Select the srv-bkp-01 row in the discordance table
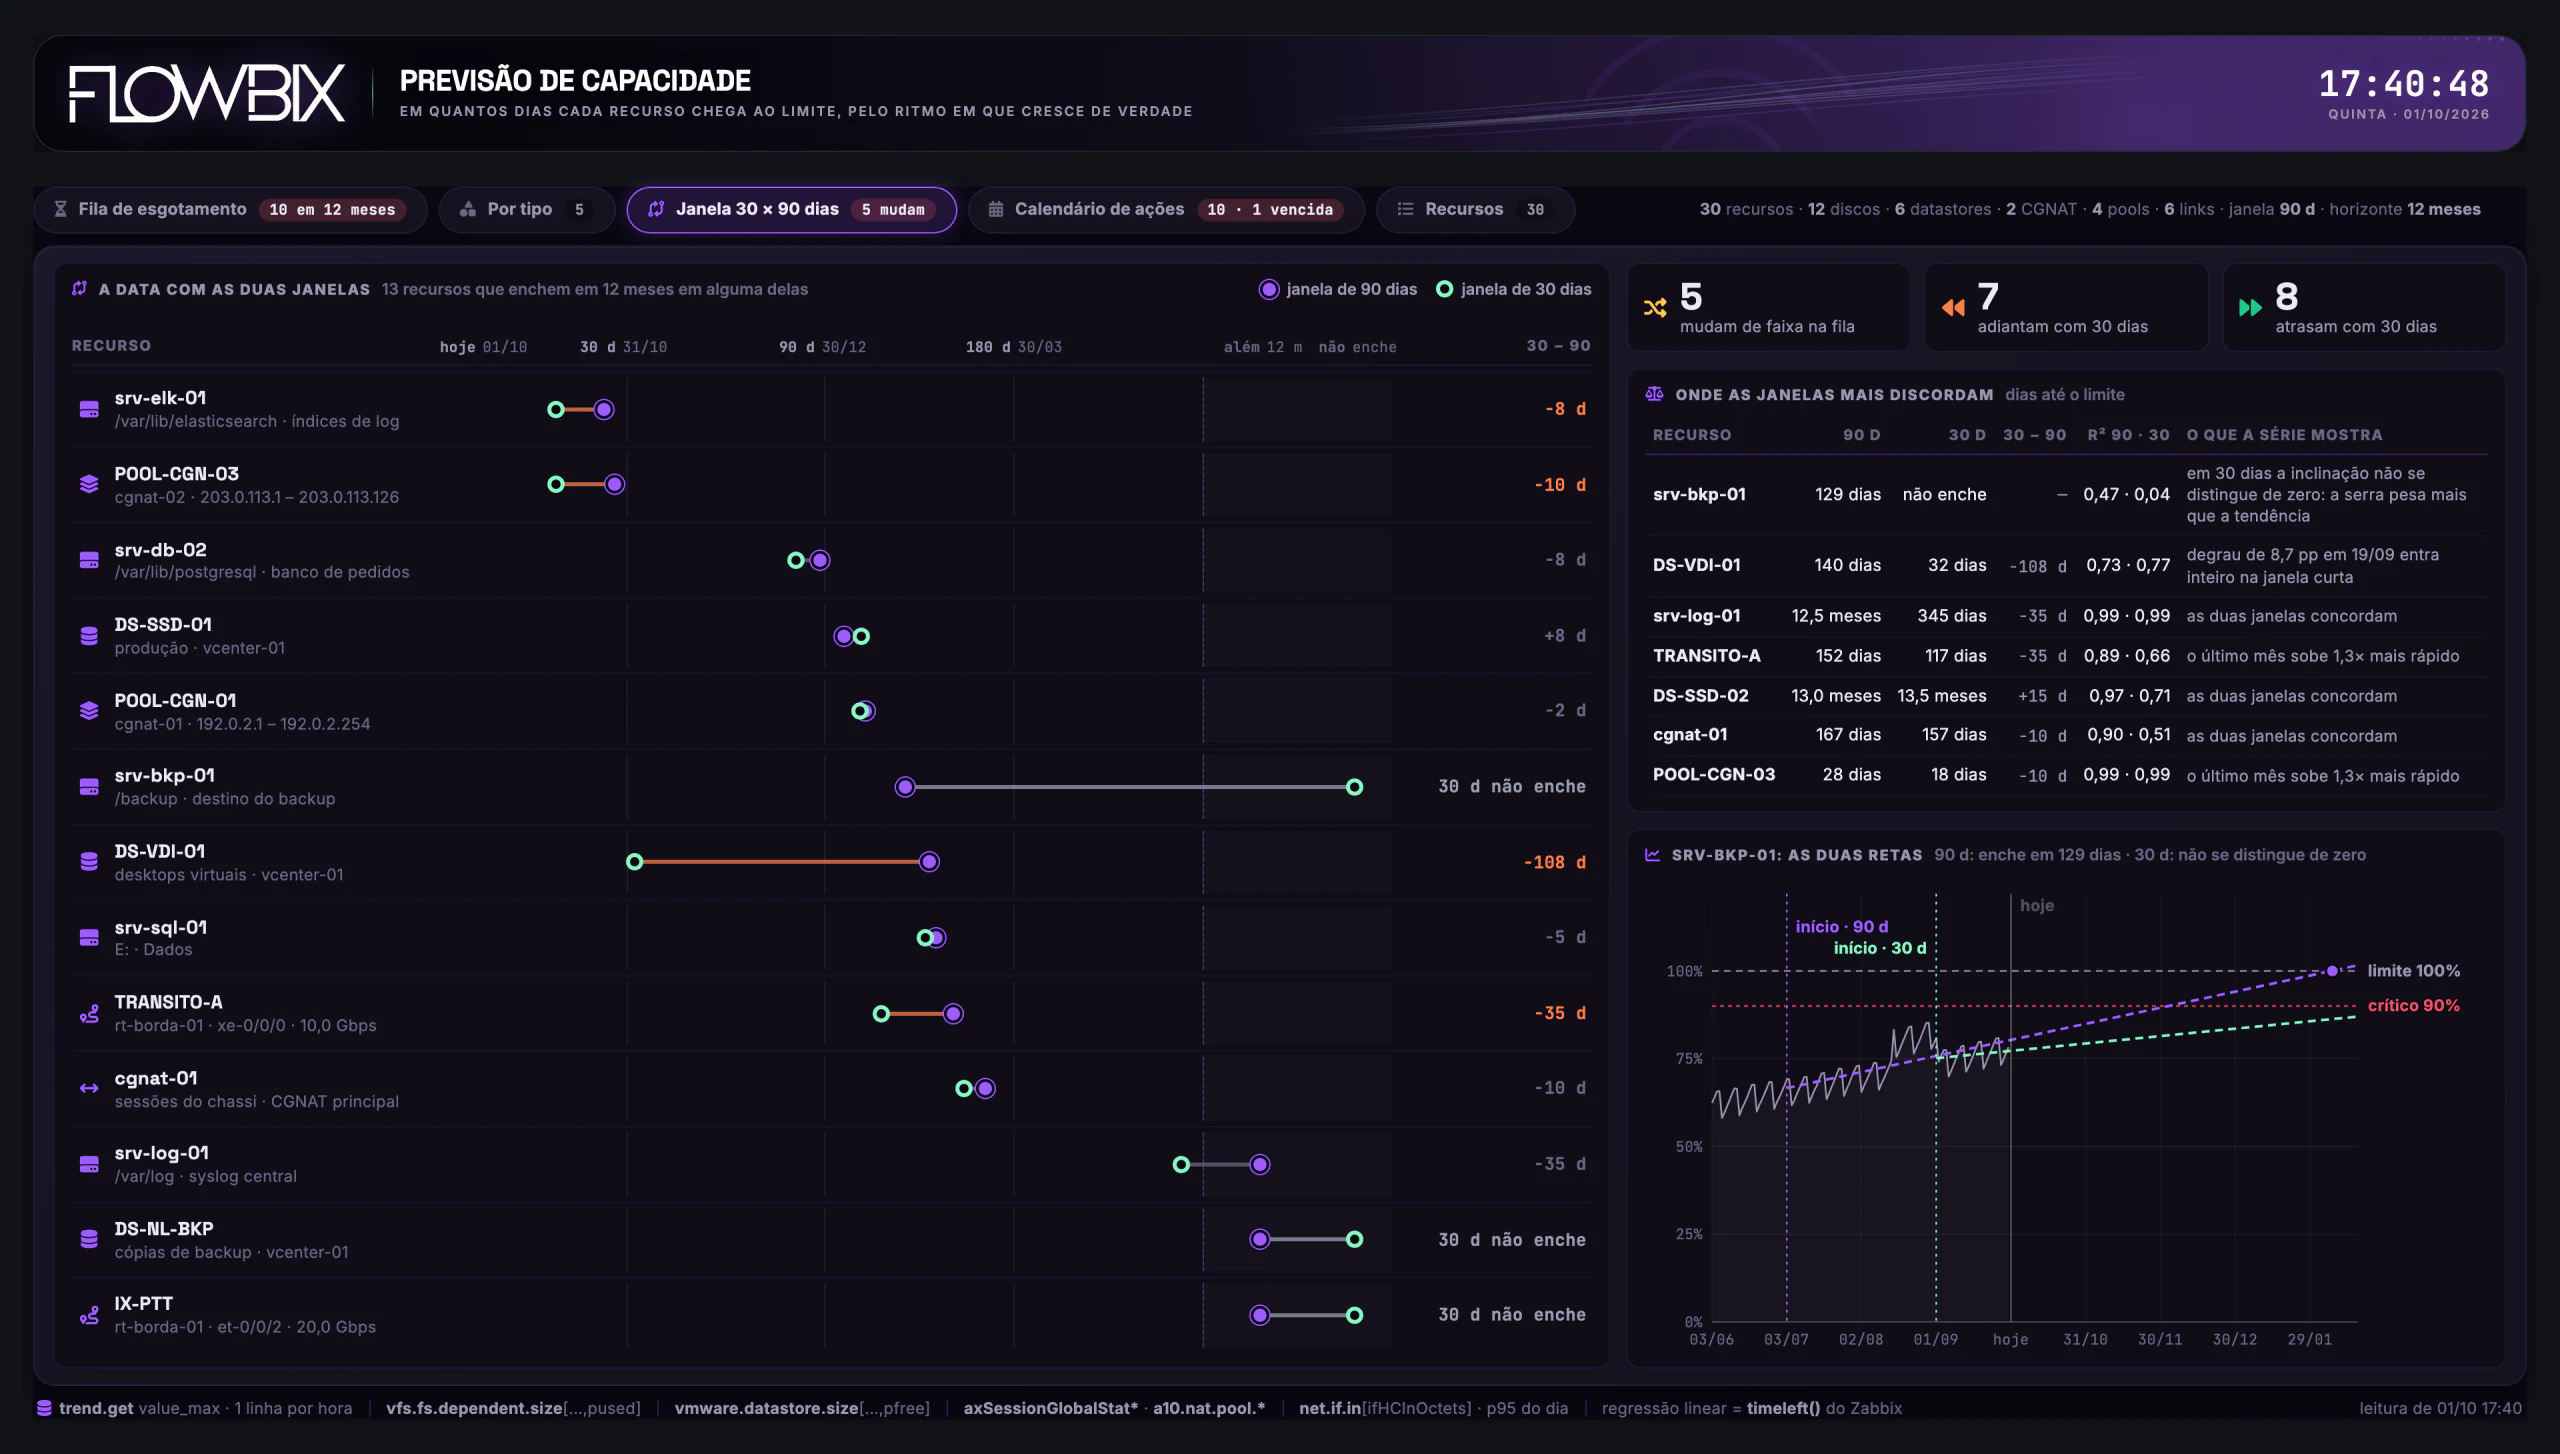Image resolution: width=2560 pixels, height=1454 pixels. (x=2067, y=495)
